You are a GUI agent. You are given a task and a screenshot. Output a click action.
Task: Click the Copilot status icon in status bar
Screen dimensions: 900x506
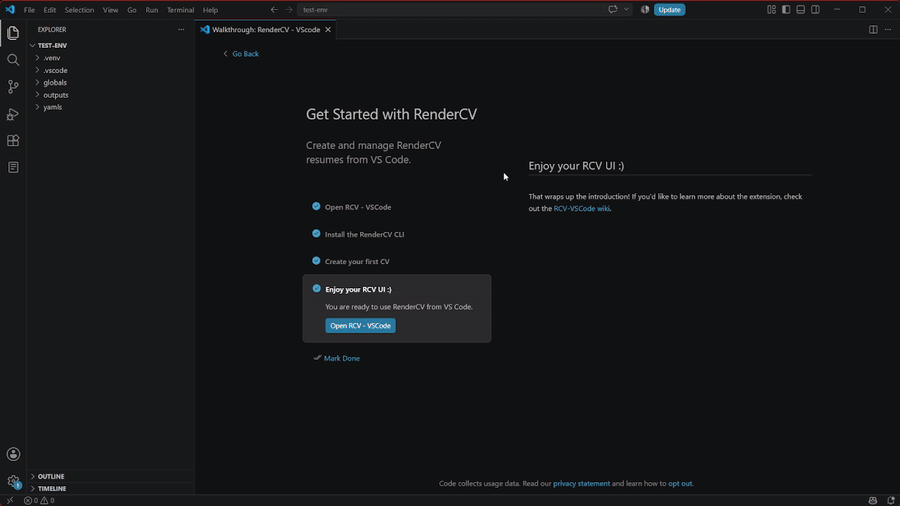point(872,500)
